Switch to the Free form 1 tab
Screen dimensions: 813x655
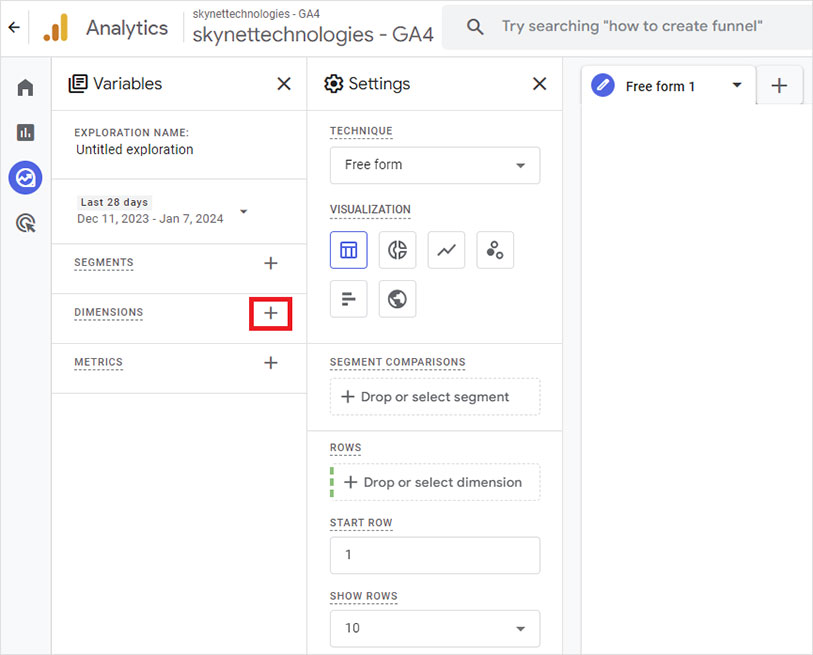660,86
